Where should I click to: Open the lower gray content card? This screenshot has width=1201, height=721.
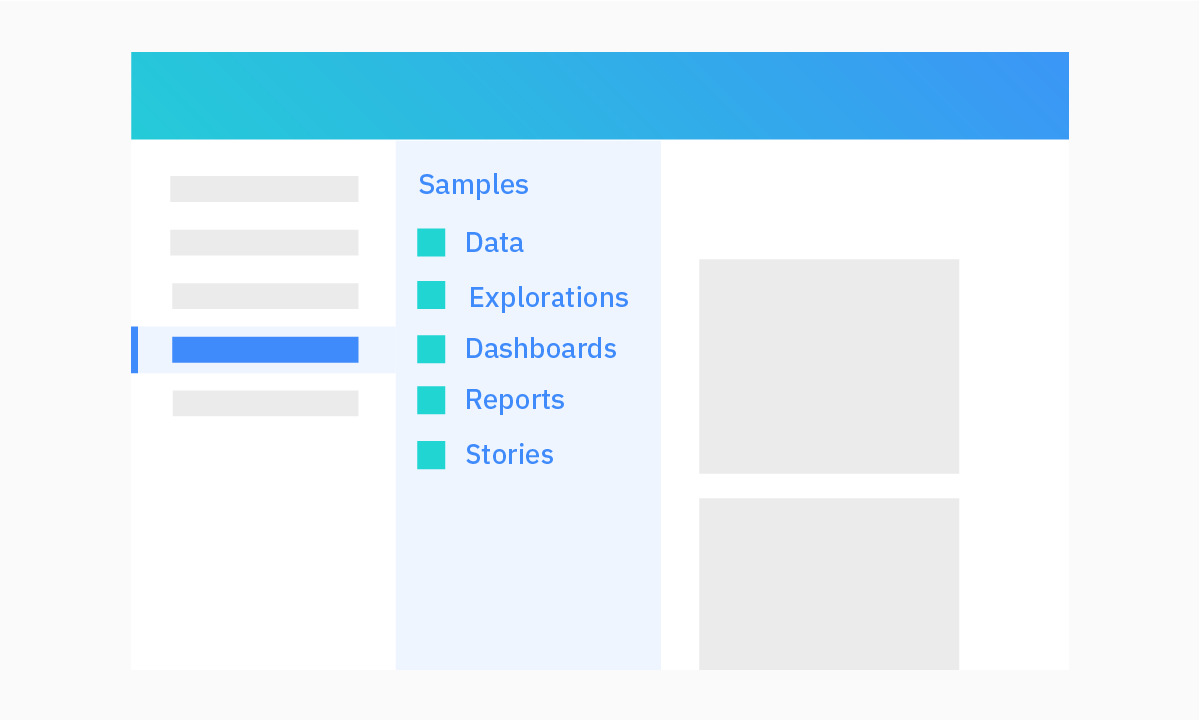click(x=828, y=584)
